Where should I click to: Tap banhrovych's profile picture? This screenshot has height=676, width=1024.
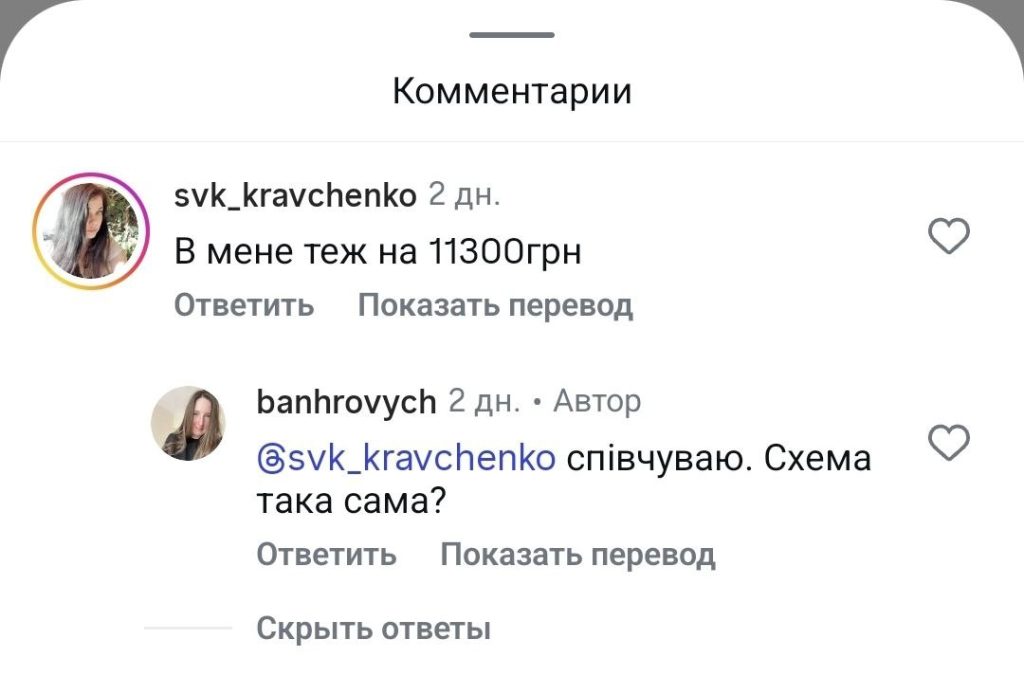click(x=188, y=423)
